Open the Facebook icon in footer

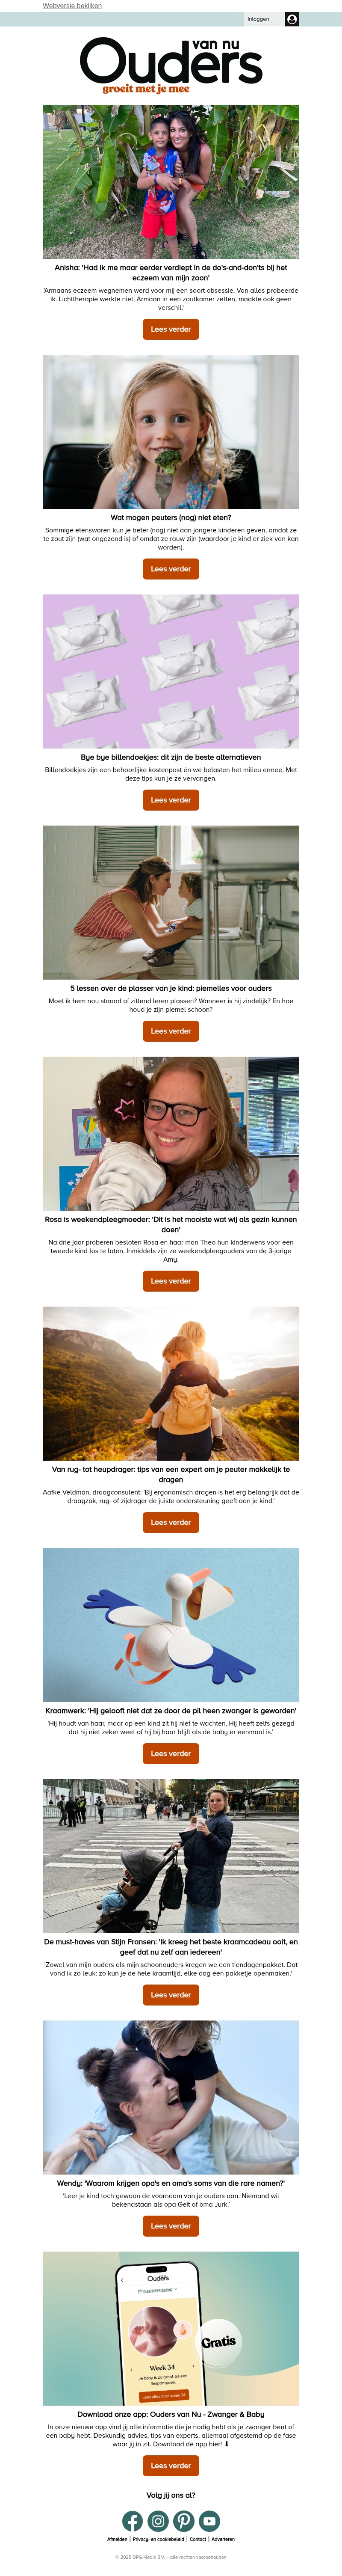(x=132, y=2521)
